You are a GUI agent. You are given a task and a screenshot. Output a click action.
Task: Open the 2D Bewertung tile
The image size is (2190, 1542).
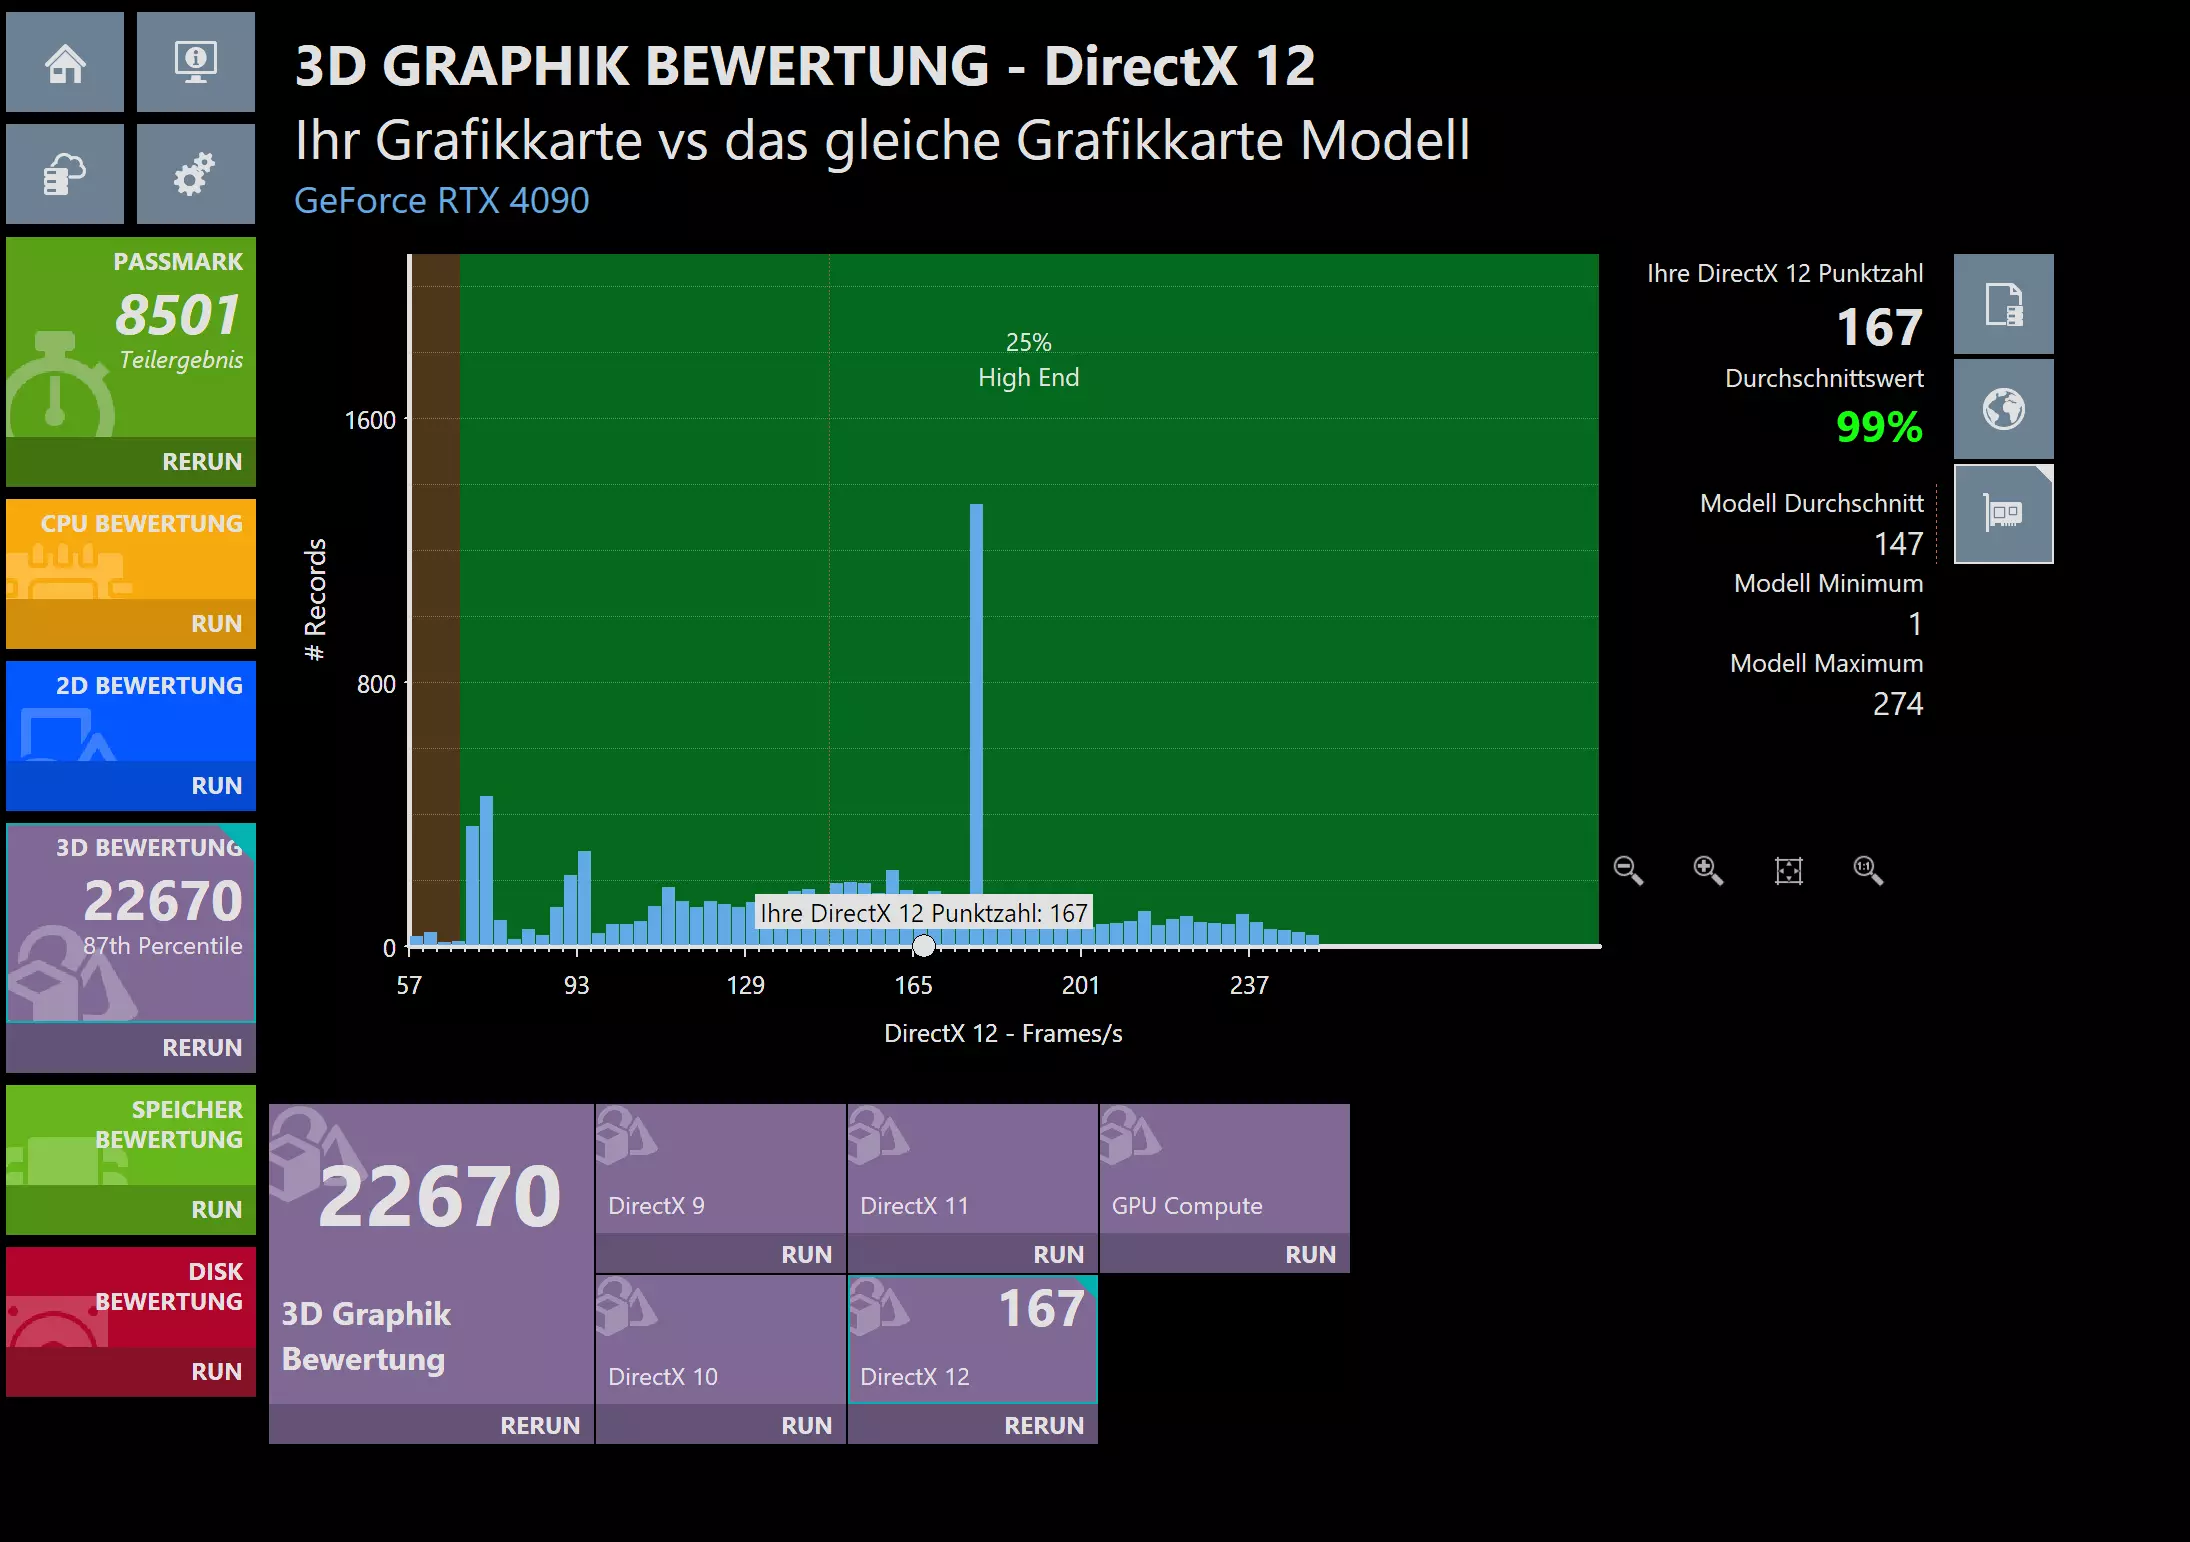pos(131,711)
